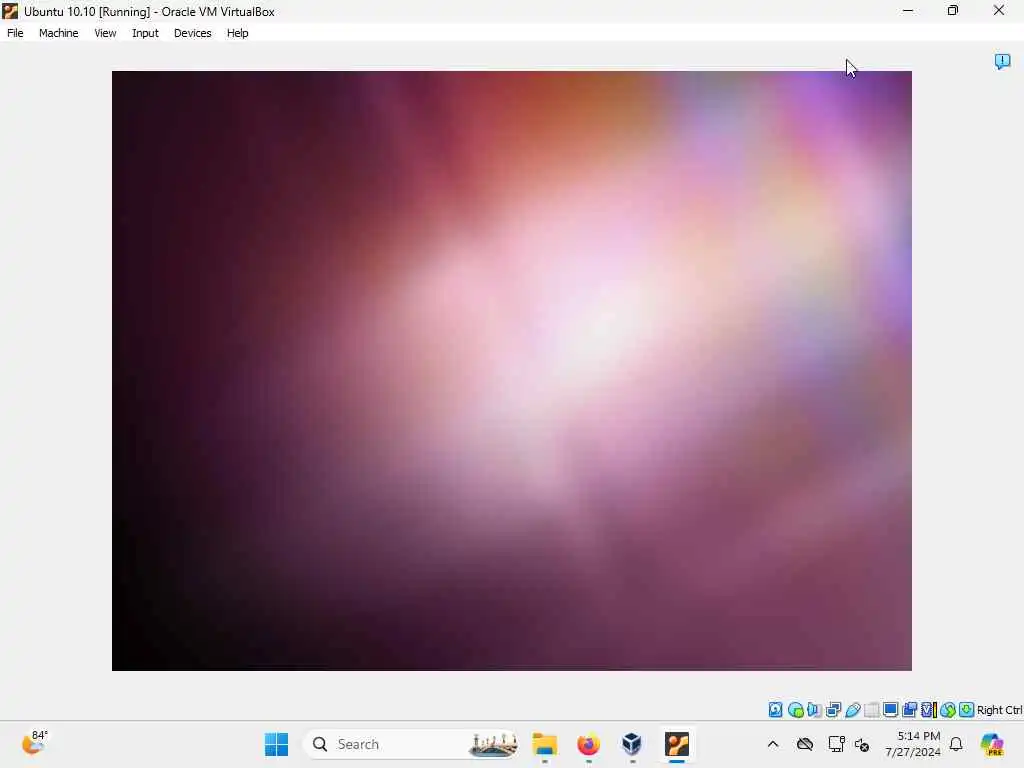This screenshot has width=1024, height=768.
Task: Open the Windows Start menu
Action: [276, 744]
